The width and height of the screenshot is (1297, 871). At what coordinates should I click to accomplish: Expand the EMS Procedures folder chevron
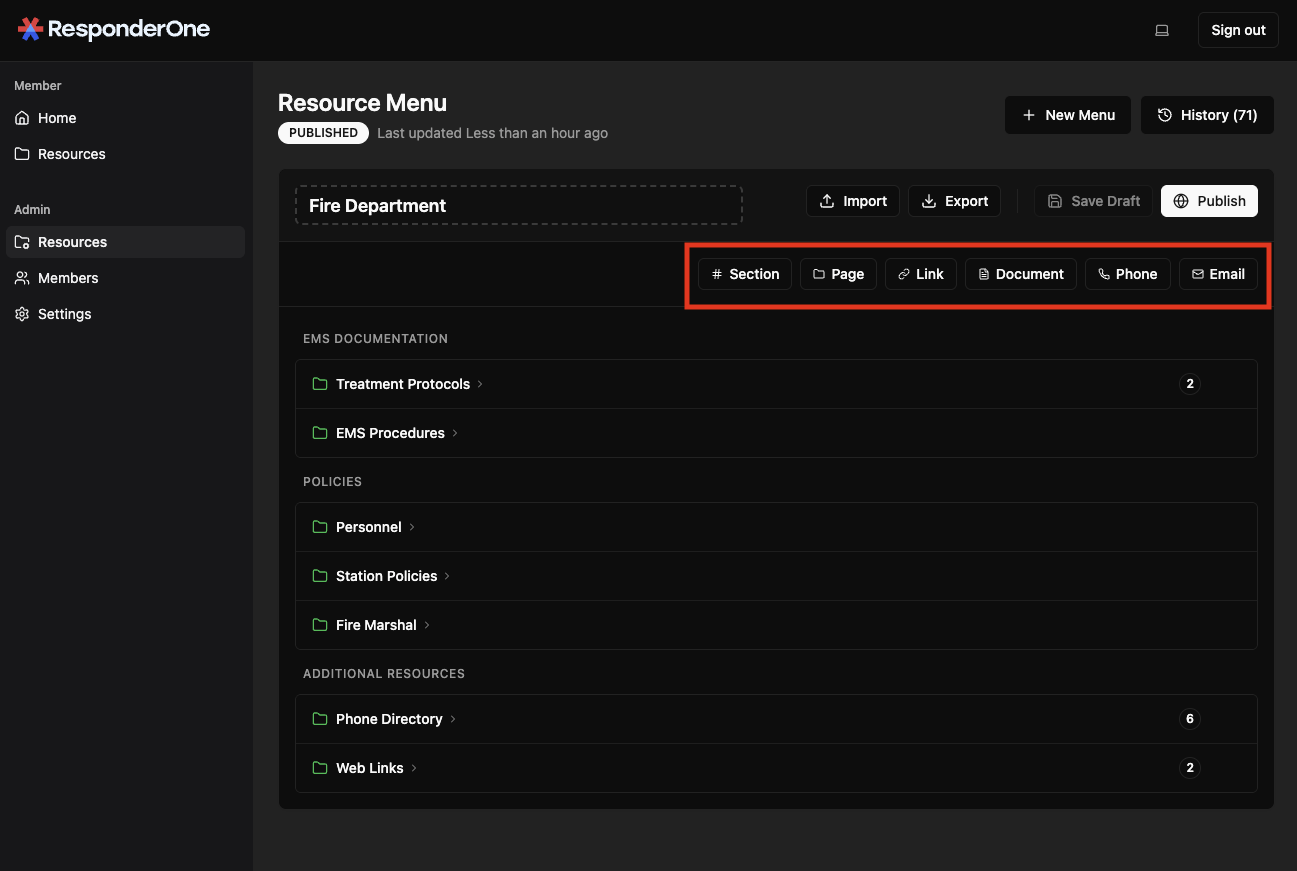pos(455,433)
